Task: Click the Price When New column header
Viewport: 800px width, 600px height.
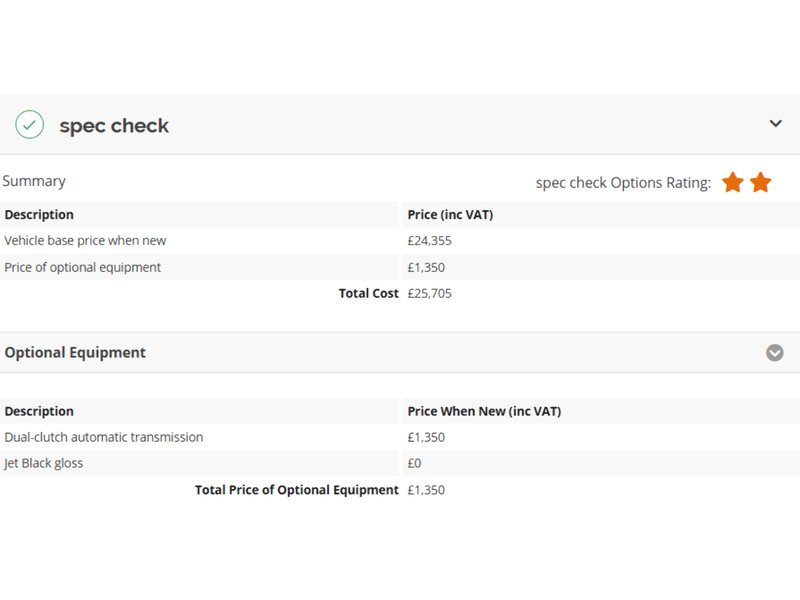Action: (484, 411)
